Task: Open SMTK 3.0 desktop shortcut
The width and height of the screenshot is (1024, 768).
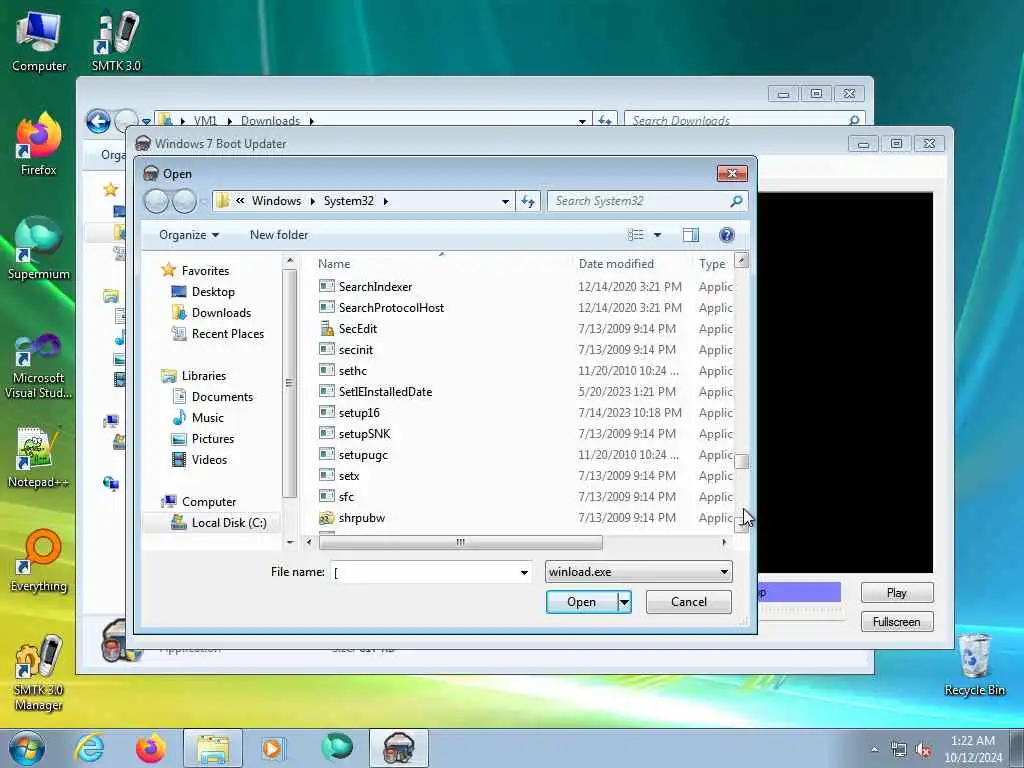Action: (x=116, y=40)
